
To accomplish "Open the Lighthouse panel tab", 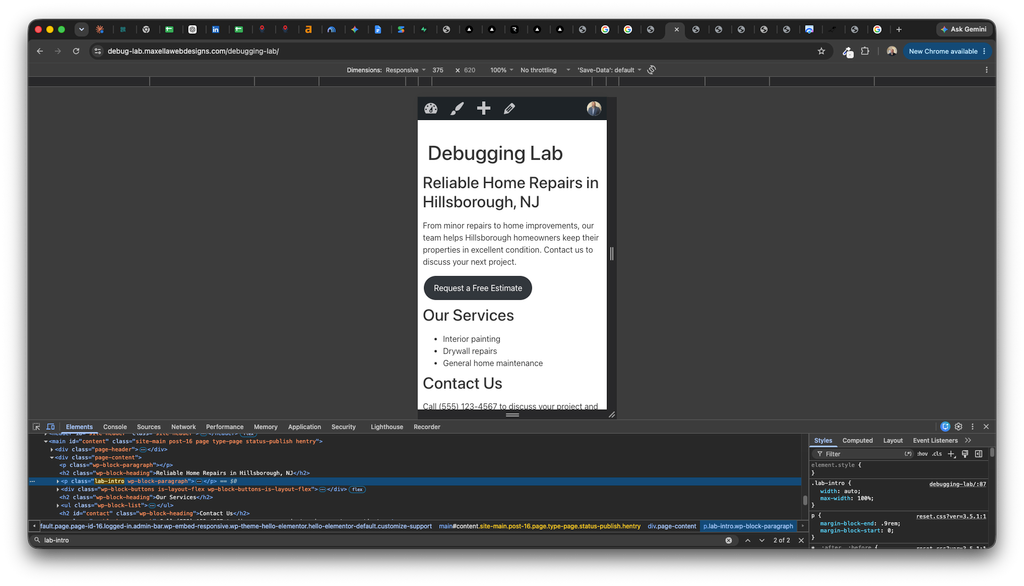I will [387, 427].
